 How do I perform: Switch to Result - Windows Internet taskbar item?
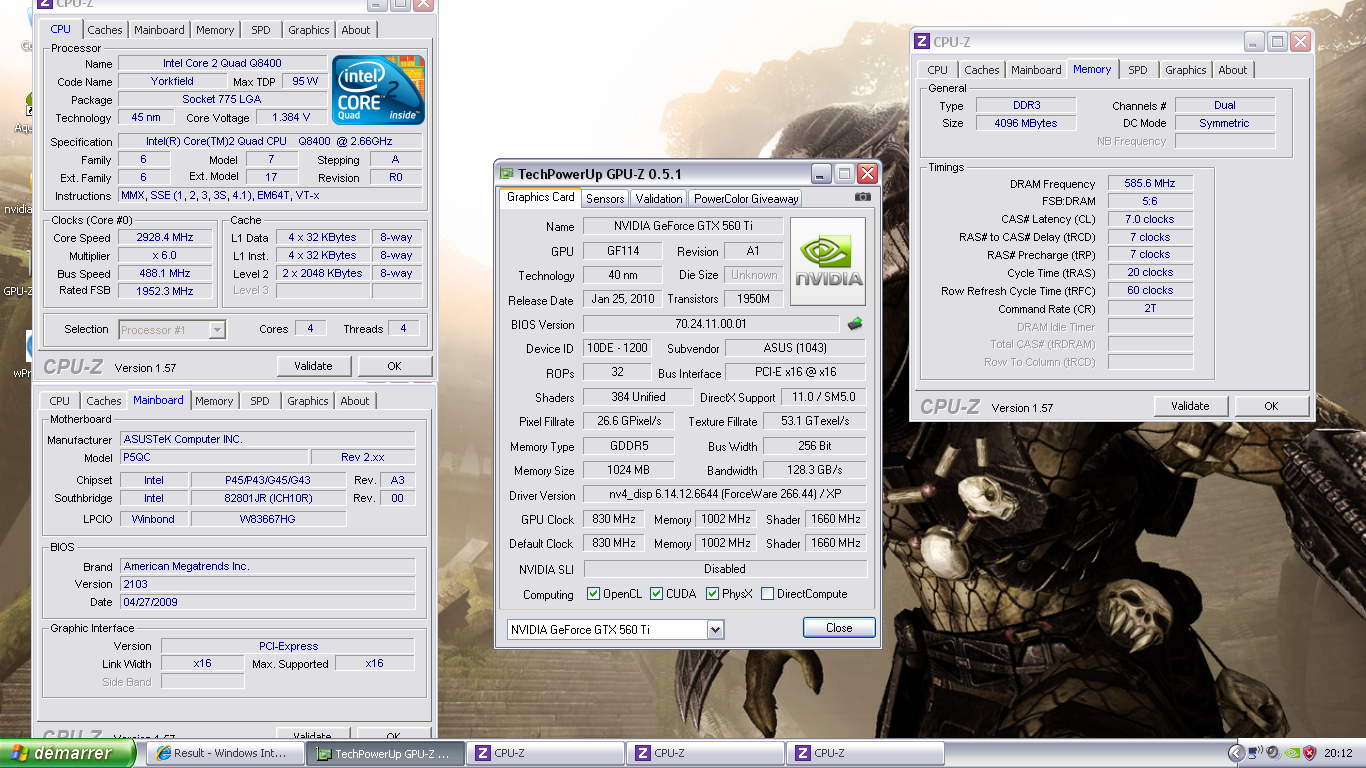click(x=226, y=754)
